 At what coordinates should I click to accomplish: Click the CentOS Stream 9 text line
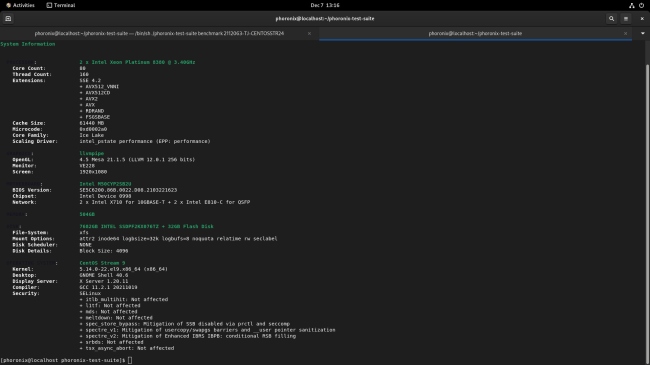point(102,263)
